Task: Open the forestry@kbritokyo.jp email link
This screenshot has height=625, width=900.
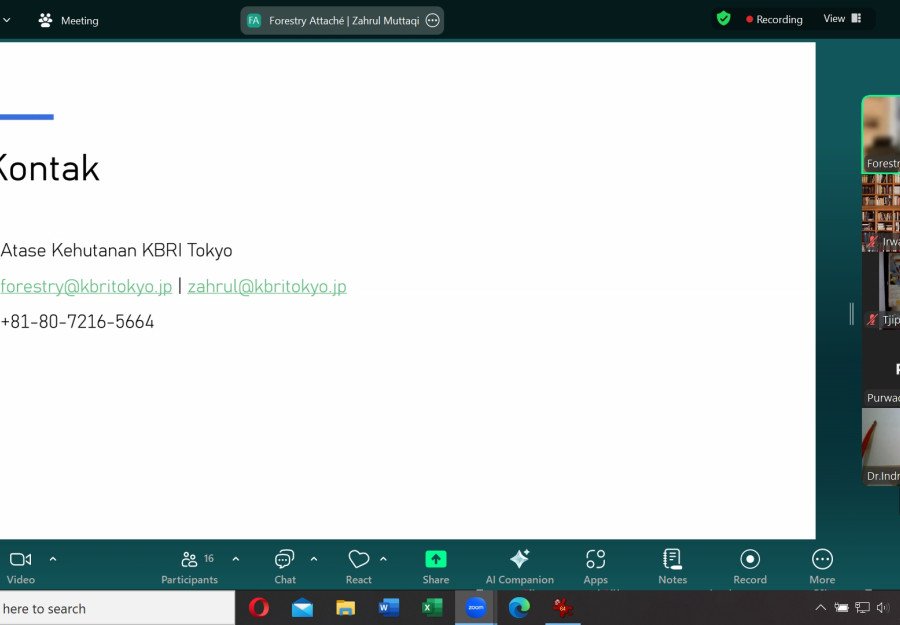Action: 86,286
